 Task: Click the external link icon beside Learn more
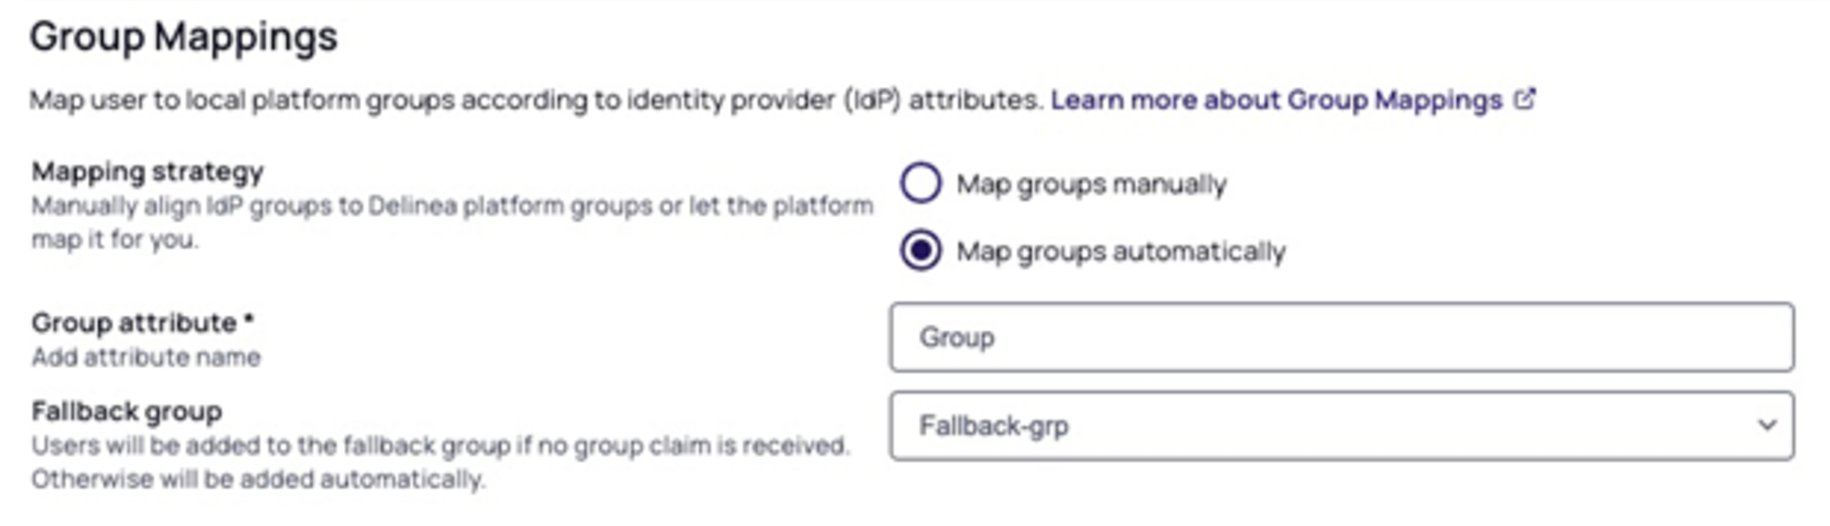pyautogui.click(x=1525, y=99)
